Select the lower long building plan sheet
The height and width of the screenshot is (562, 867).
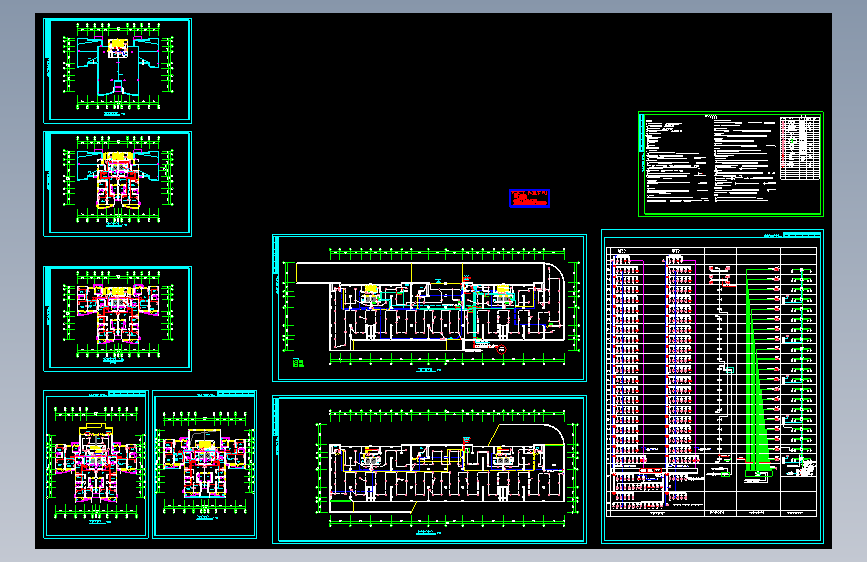tap(429, 470)
